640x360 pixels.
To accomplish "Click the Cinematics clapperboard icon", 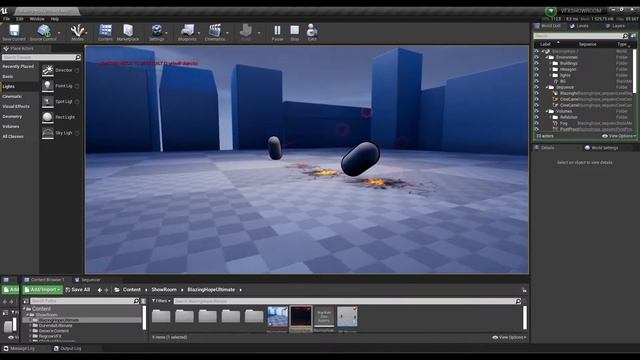I will coord(215,31).
